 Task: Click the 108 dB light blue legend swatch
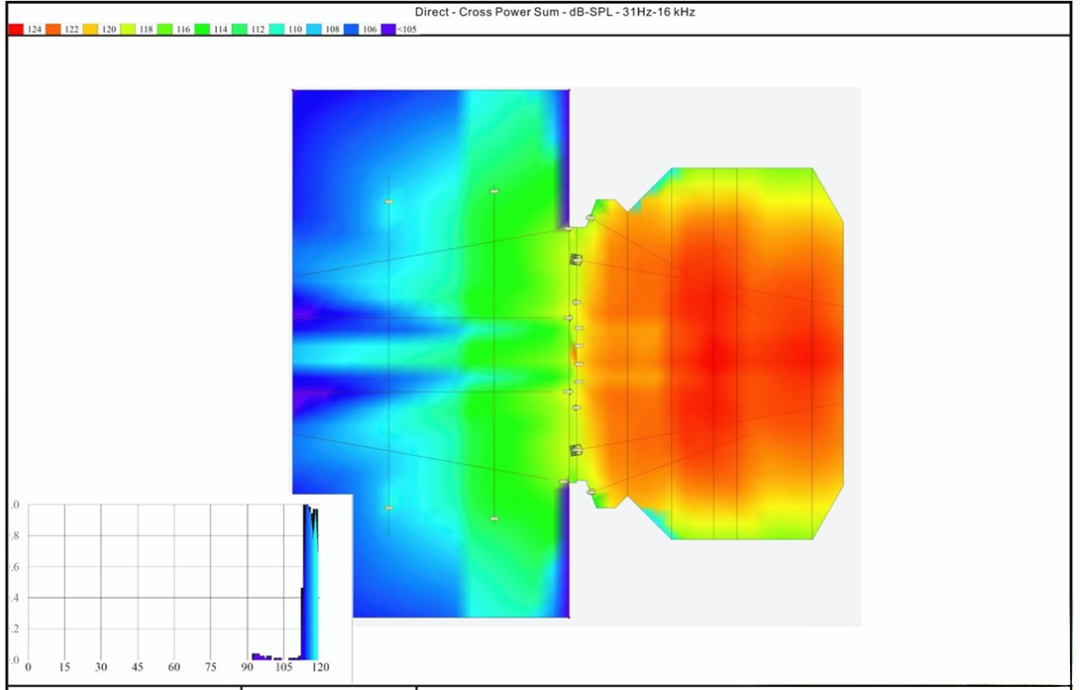tap(314, 30)
